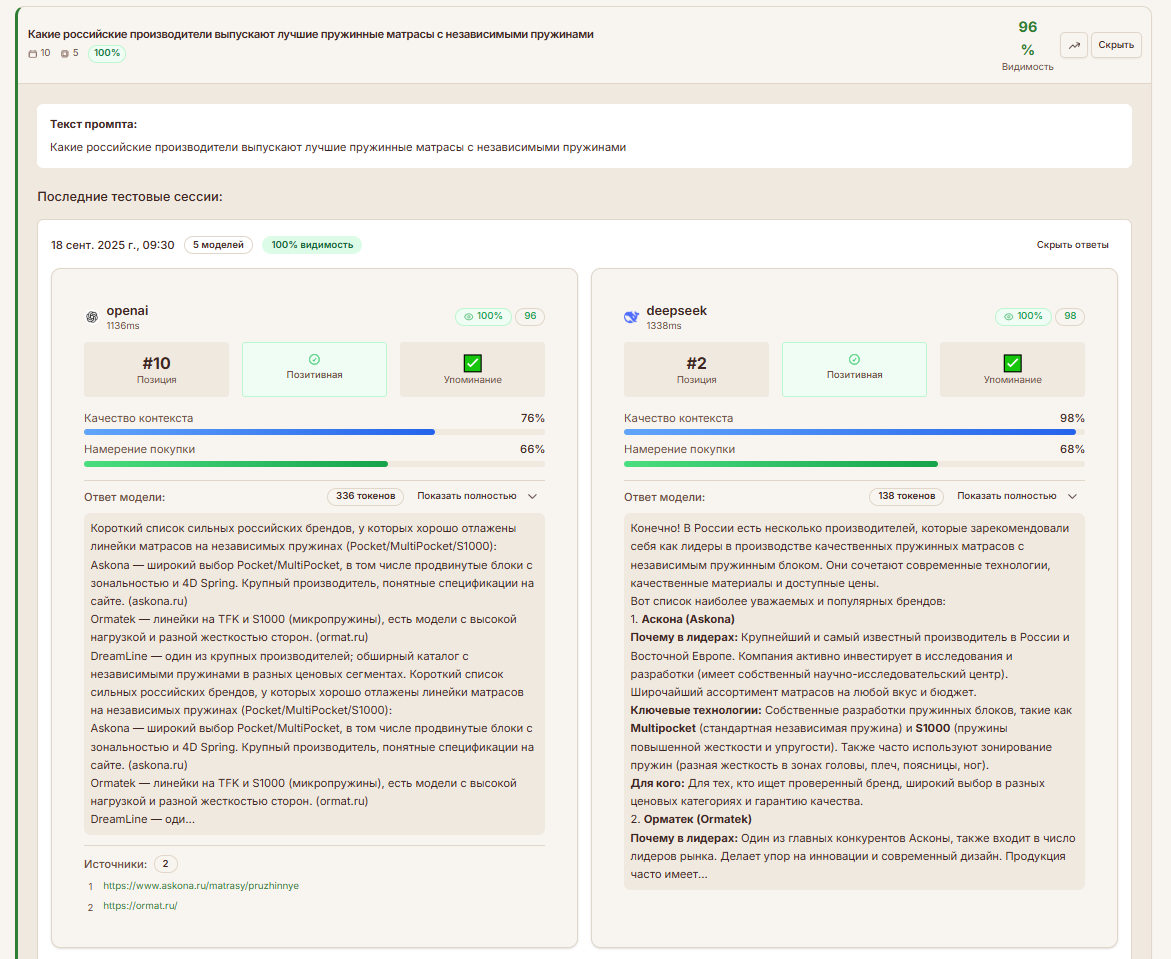Click the "100% видимость" session badge

tap(312, 245)
